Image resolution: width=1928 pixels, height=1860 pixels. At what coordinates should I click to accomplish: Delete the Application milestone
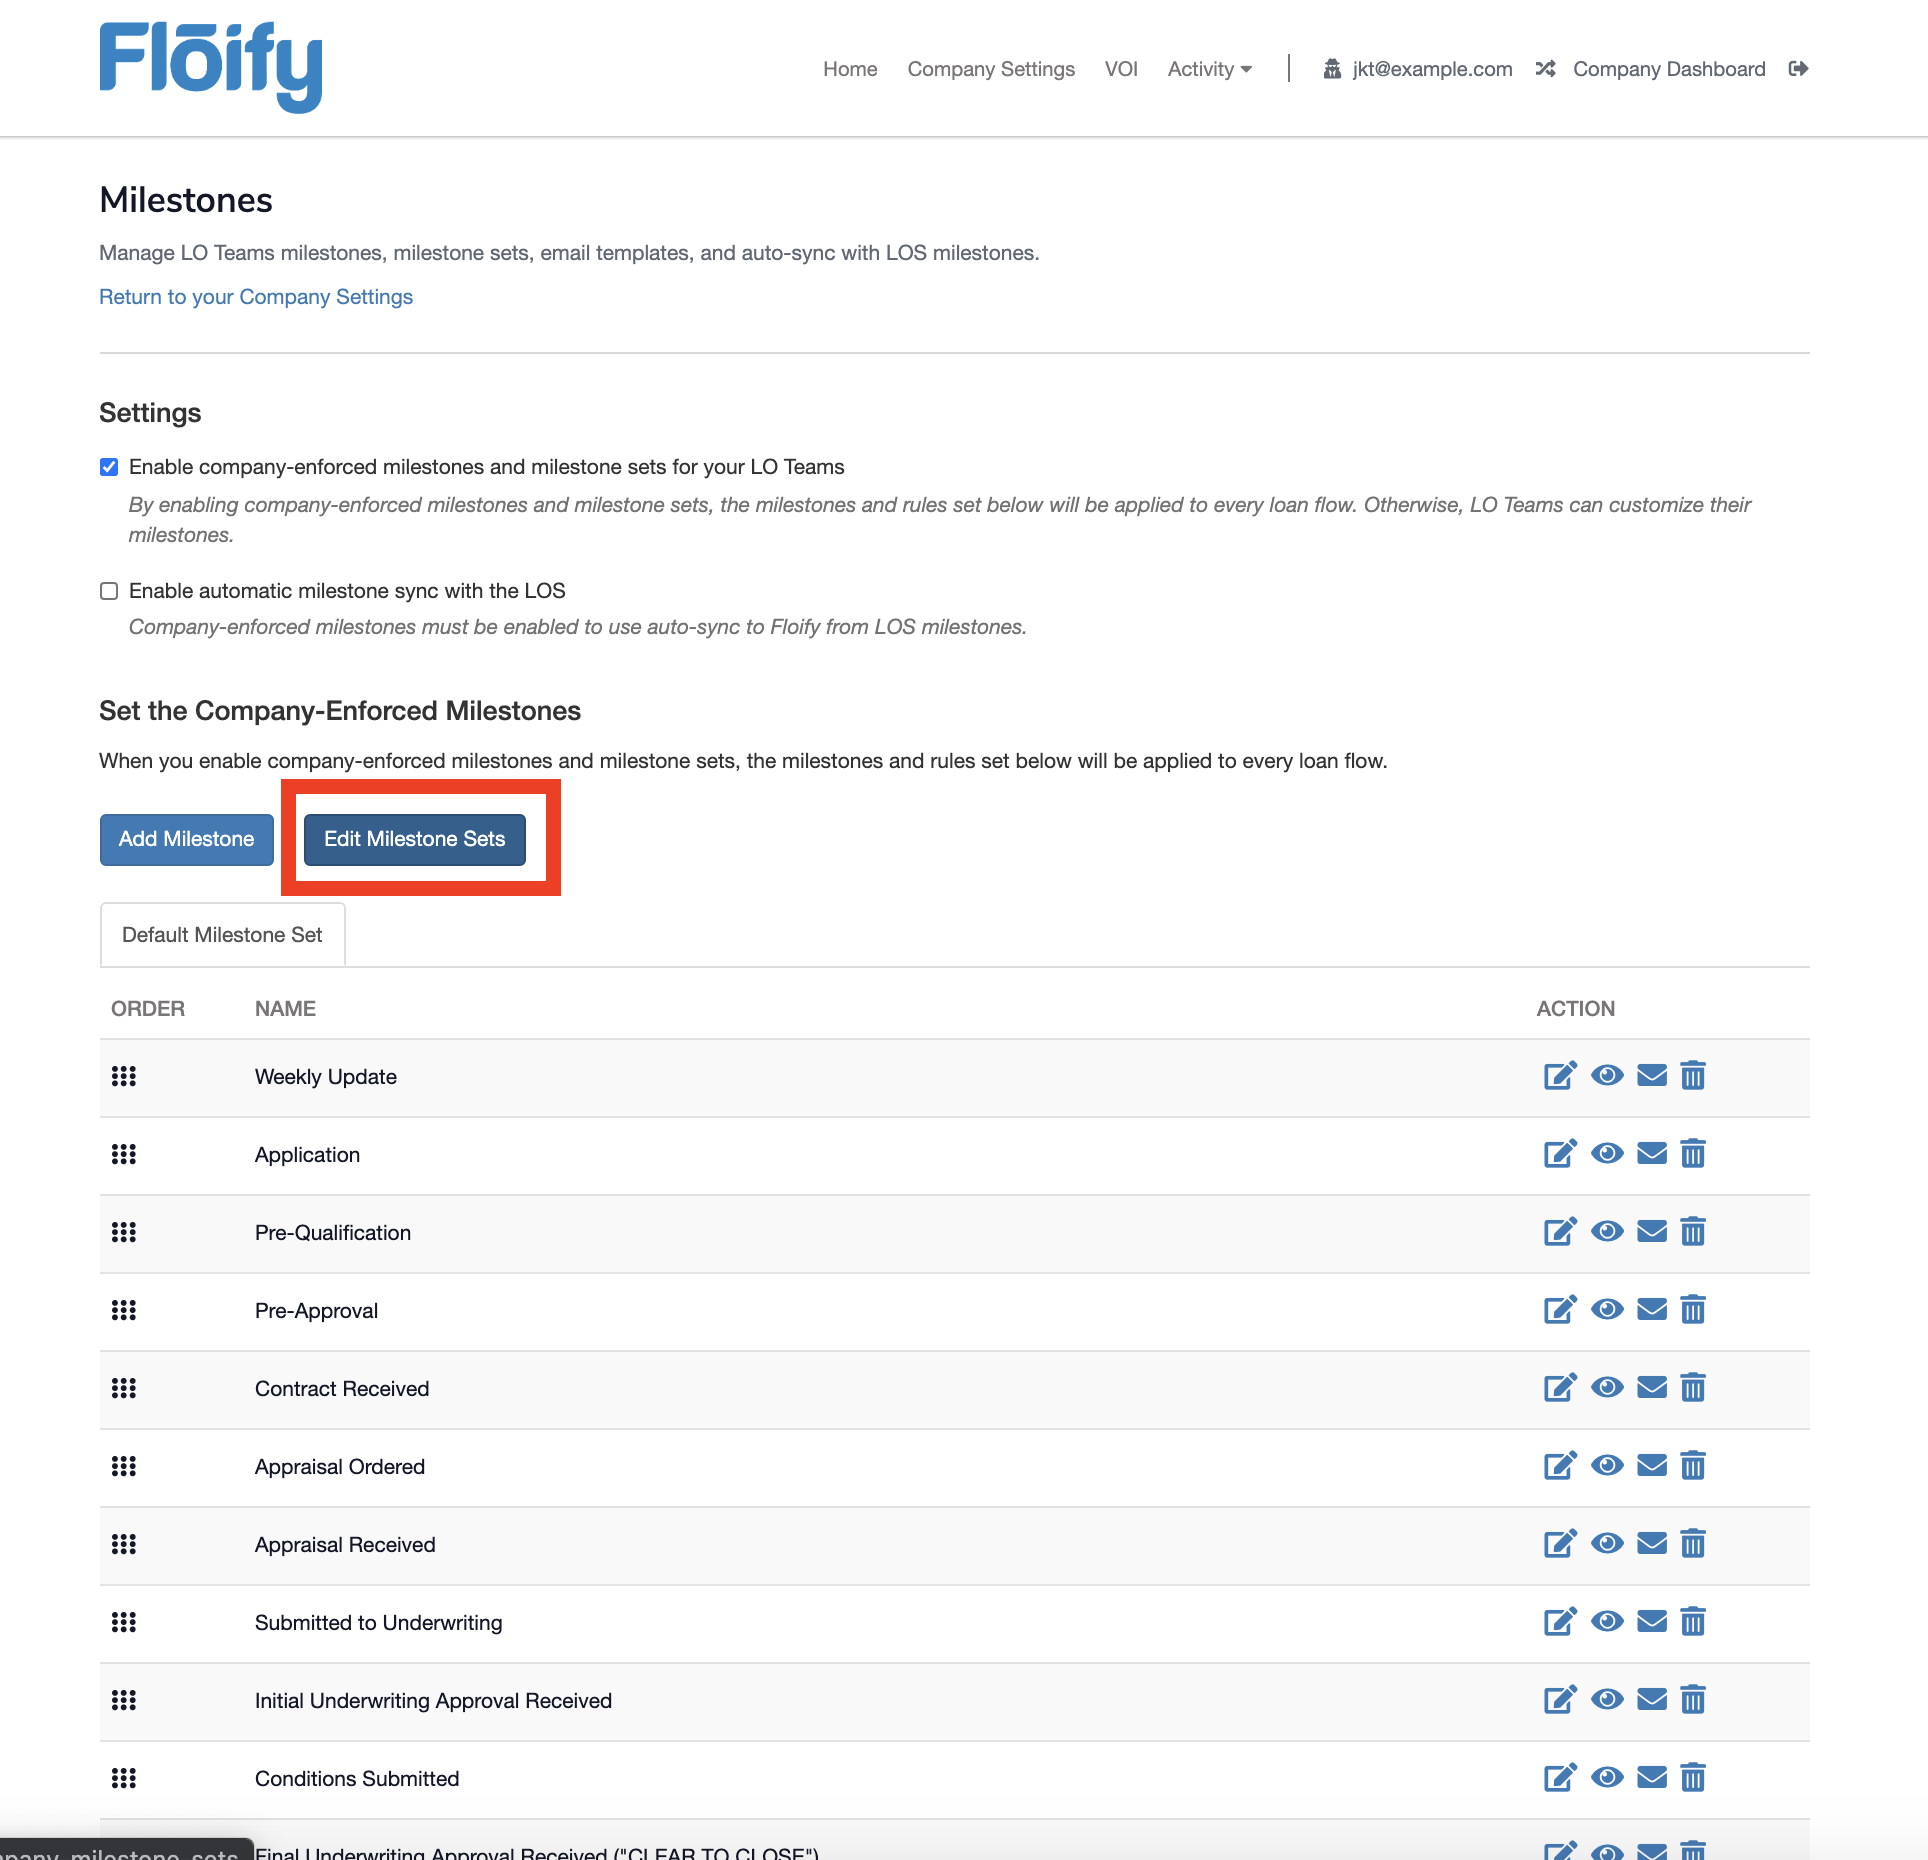click(x=1692, y=1154)
